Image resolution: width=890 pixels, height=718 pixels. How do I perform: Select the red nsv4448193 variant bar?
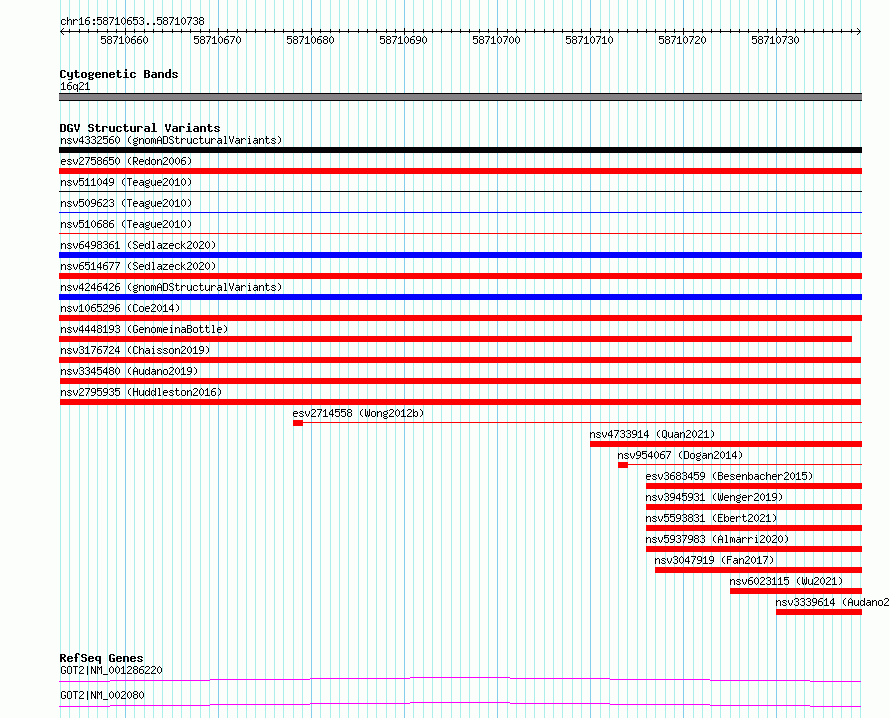(x=455, y=339)
